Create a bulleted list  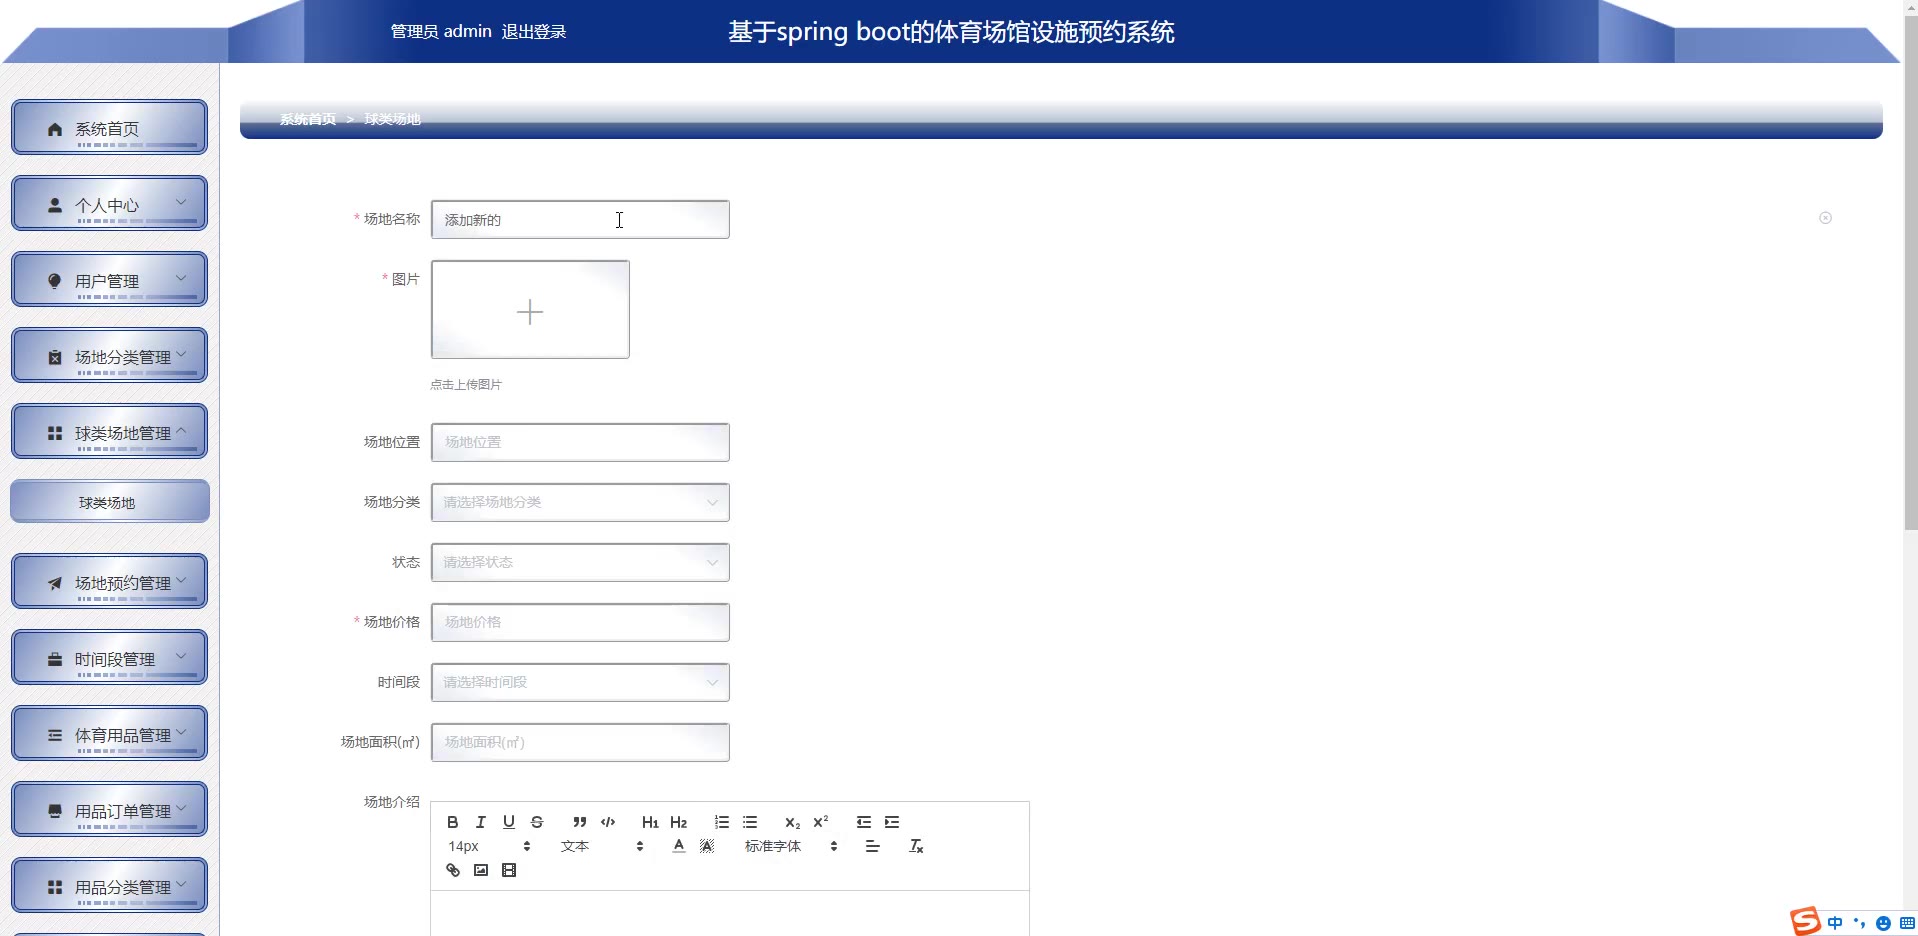750,822
